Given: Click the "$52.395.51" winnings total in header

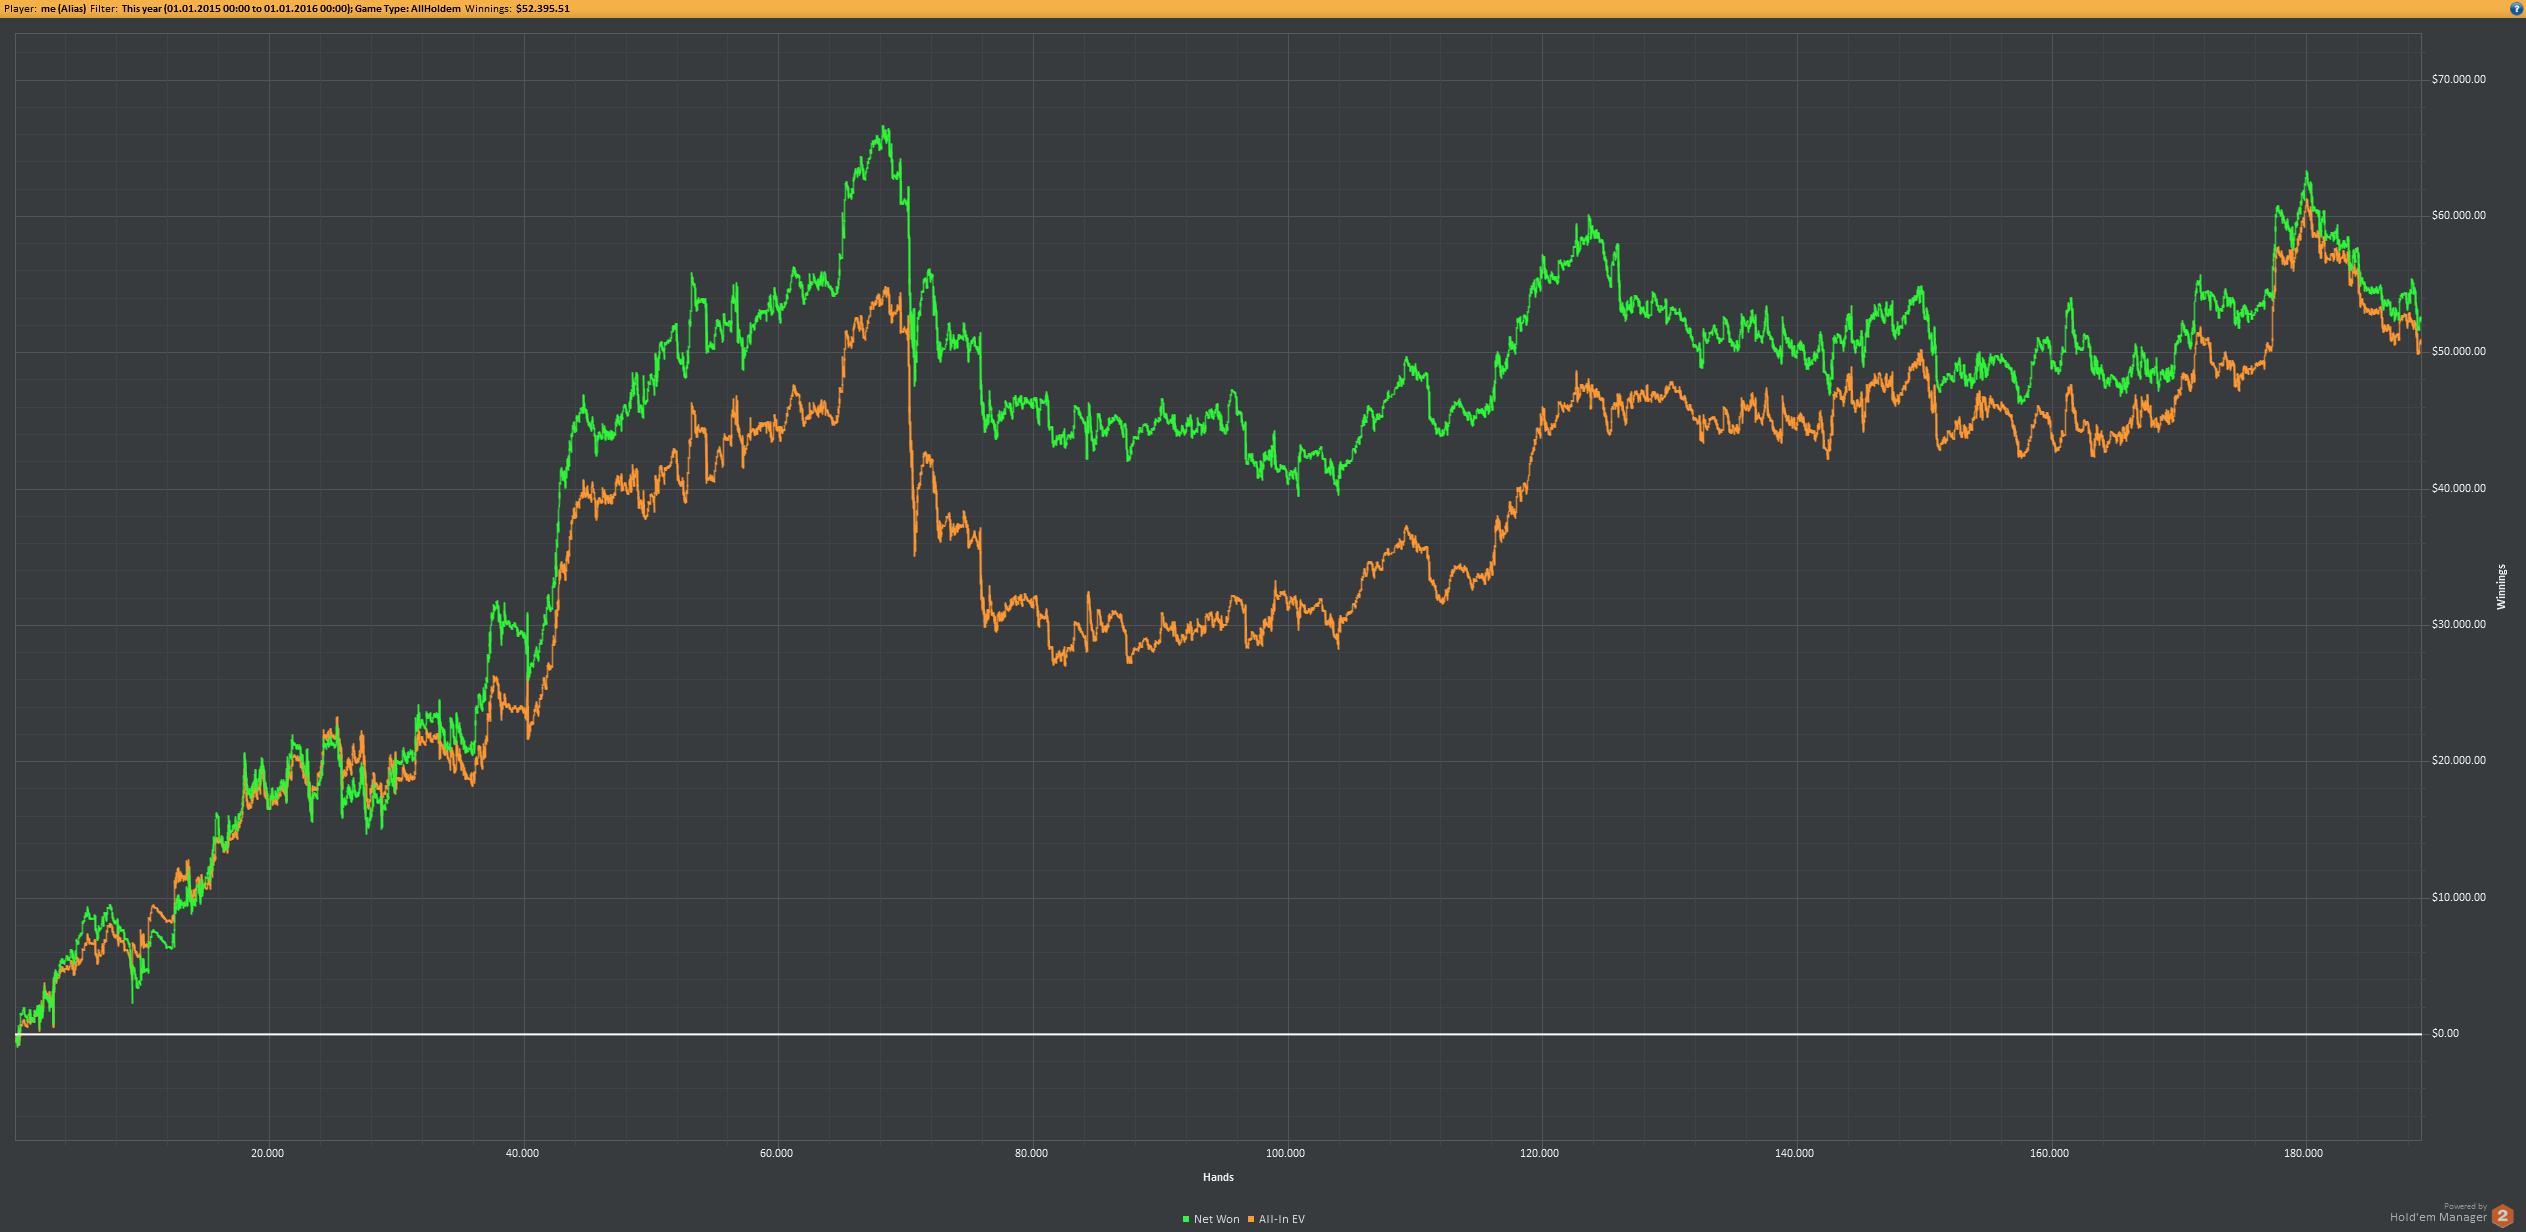Looking at the screenshot, I should pos(543,8).
